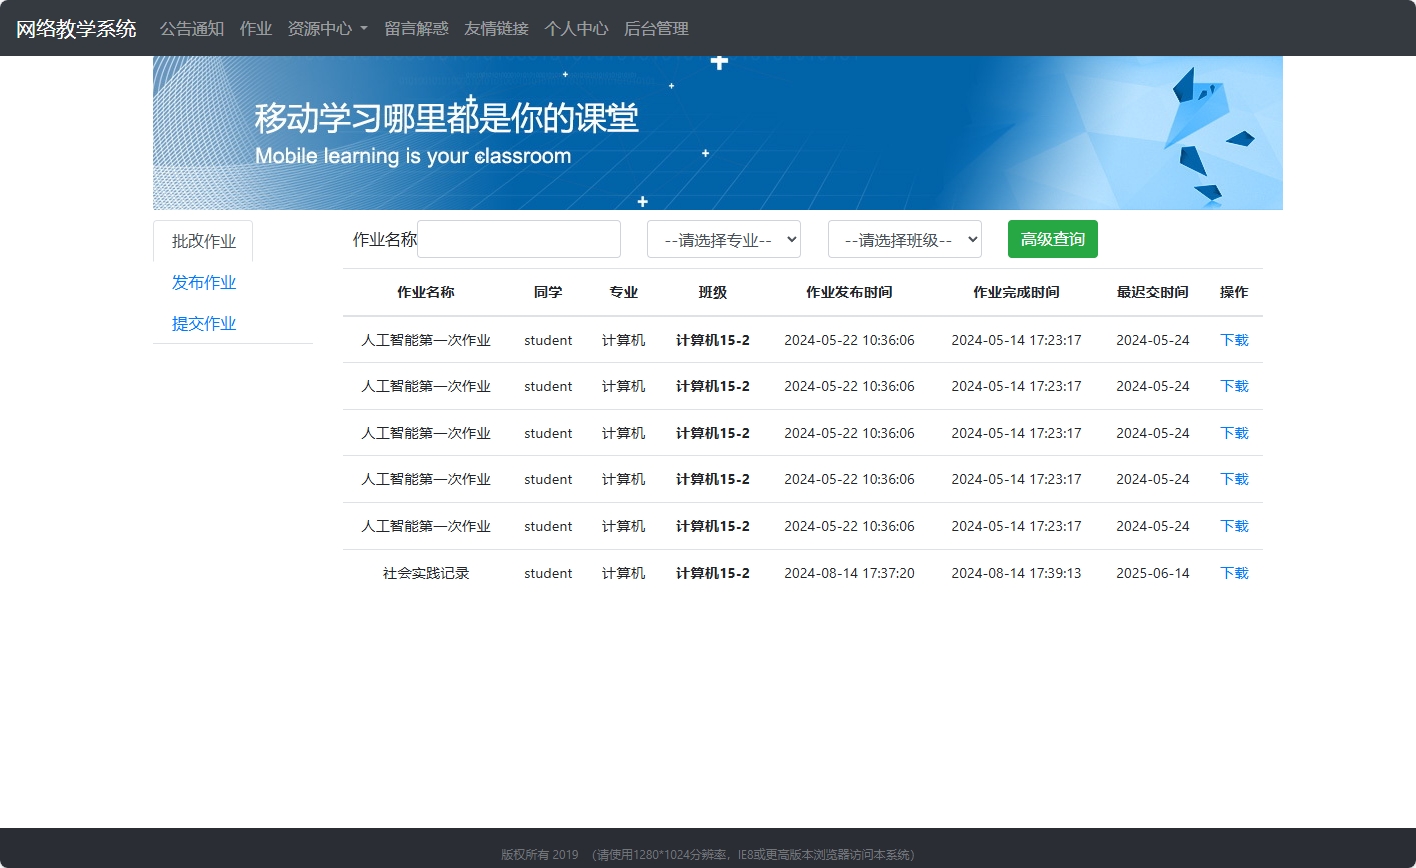Image resolution: width=1416 pixels, height=868 pixels.
Task: Download the second row's assignment via 下载
Action: pyautogui.click(x=1233, y=386)
